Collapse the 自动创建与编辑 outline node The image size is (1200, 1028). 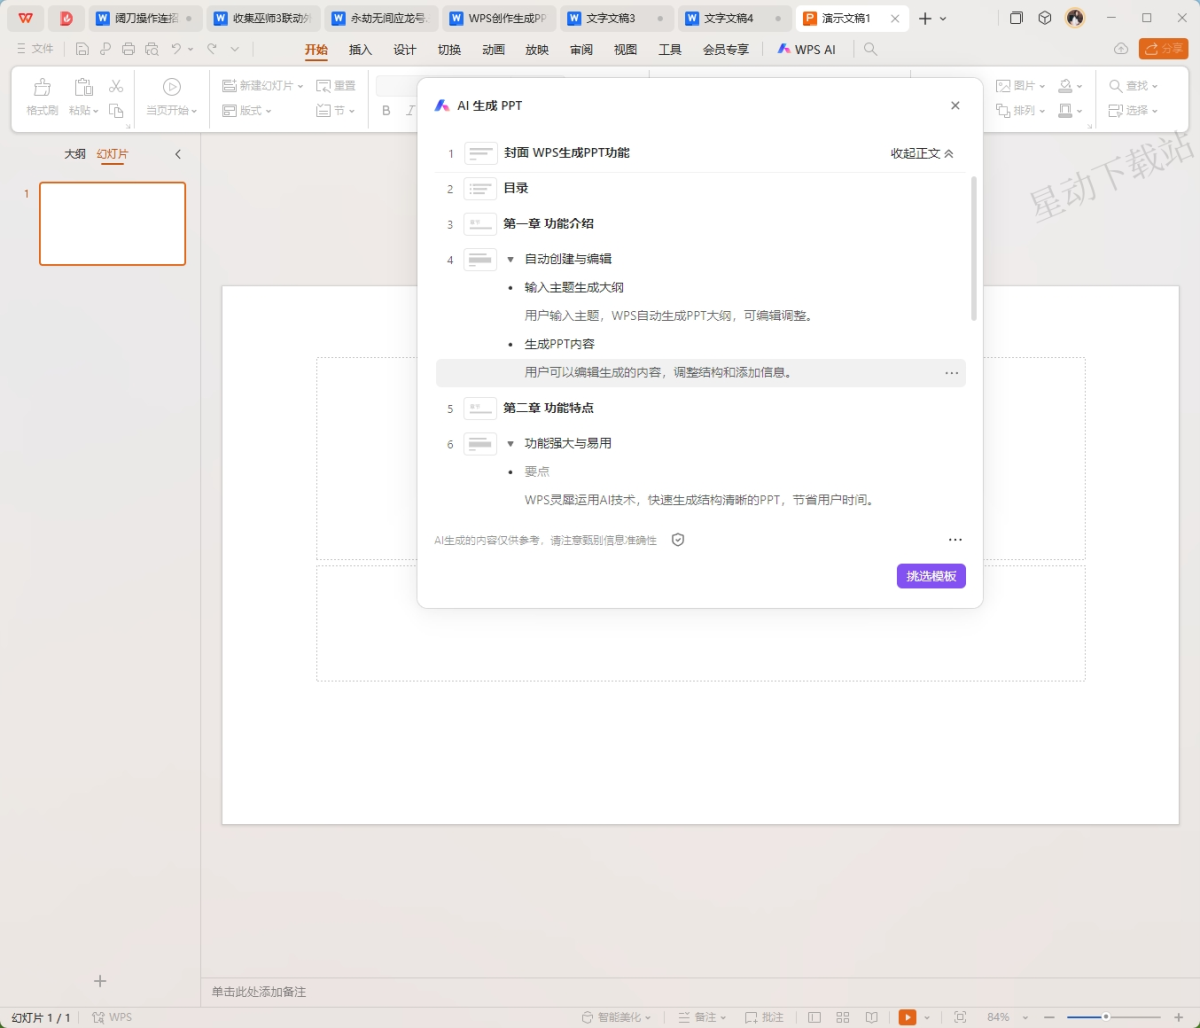pos(510,259)
